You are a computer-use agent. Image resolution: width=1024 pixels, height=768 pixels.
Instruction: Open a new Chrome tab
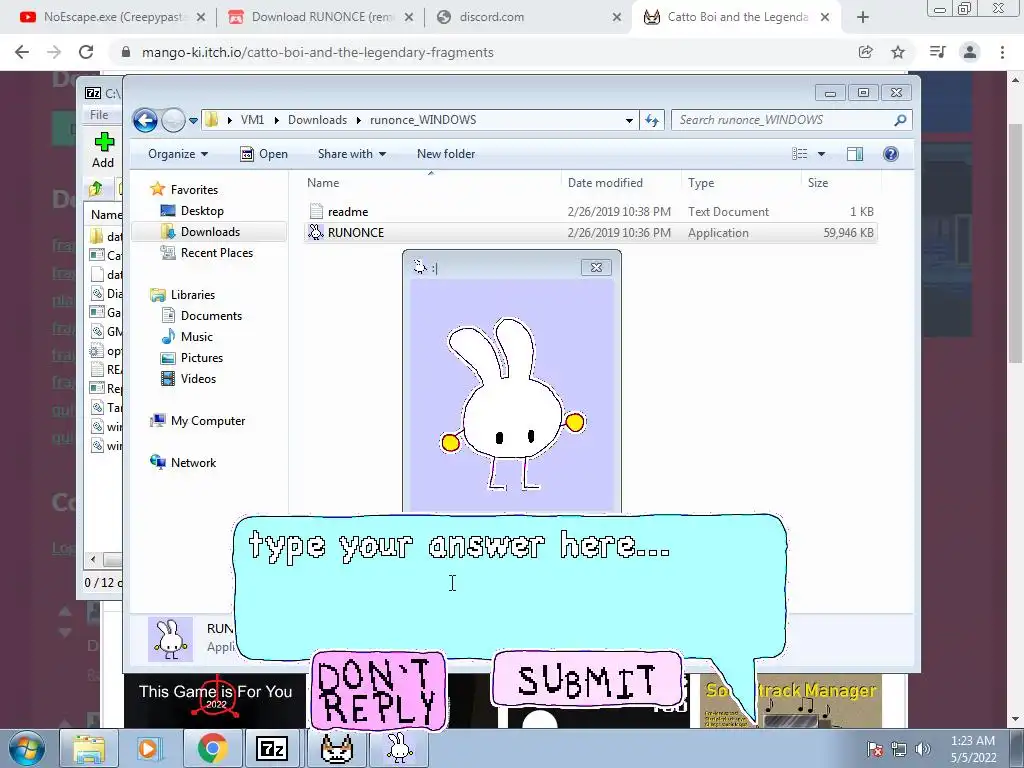pos(863,17)
